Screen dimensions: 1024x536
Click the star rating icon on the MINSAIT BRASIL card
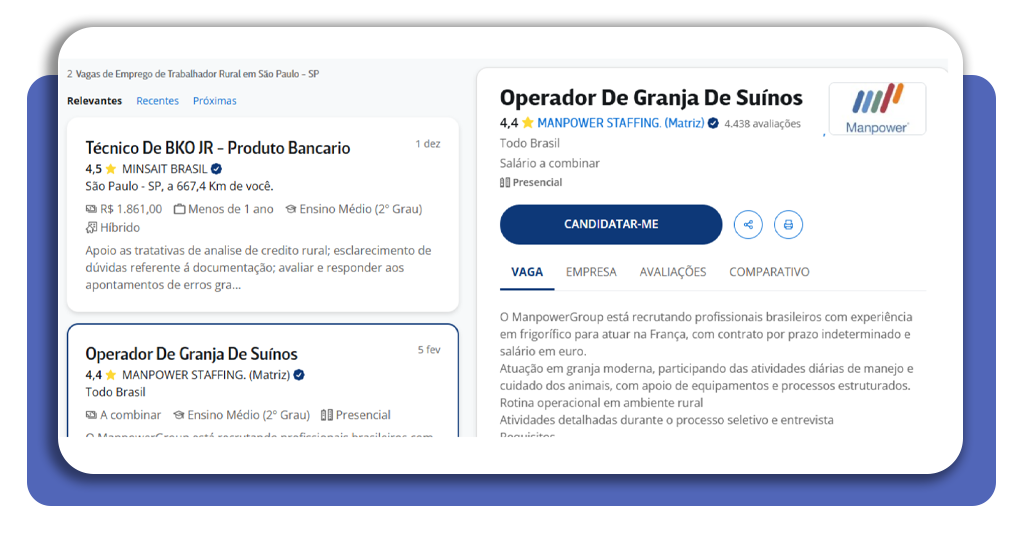tap(110, 169)
